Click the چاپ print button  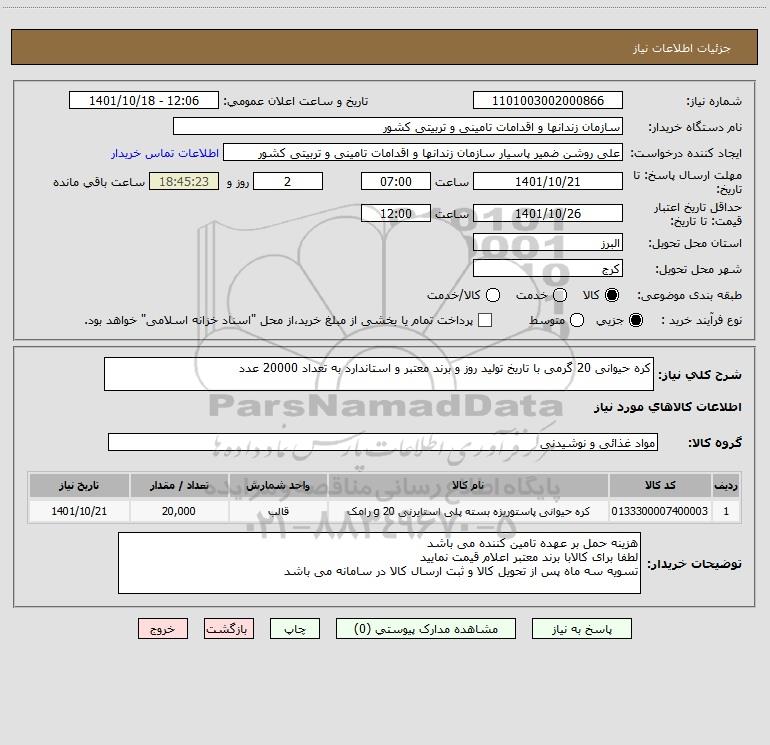point(295,629)
